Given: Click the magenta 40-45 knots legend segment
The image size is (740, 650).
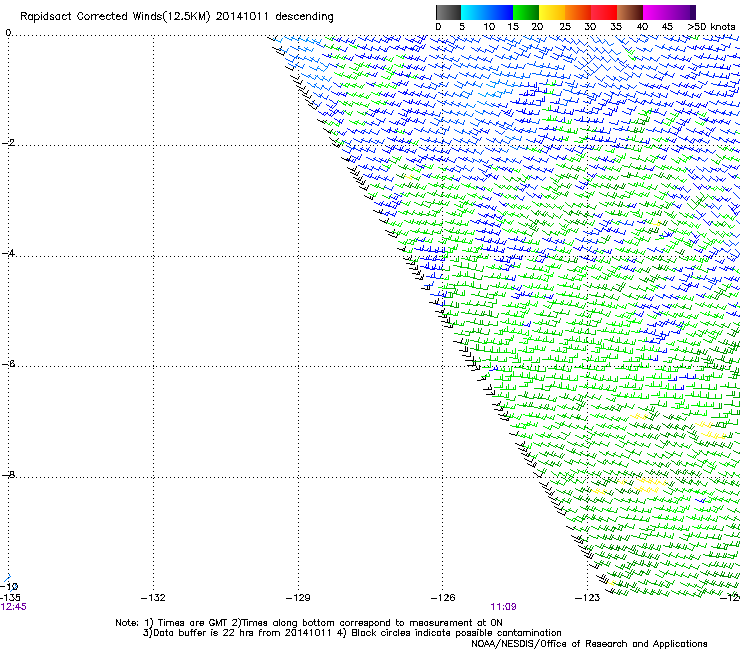Looking at the screenshot, I should pos(656,12).
